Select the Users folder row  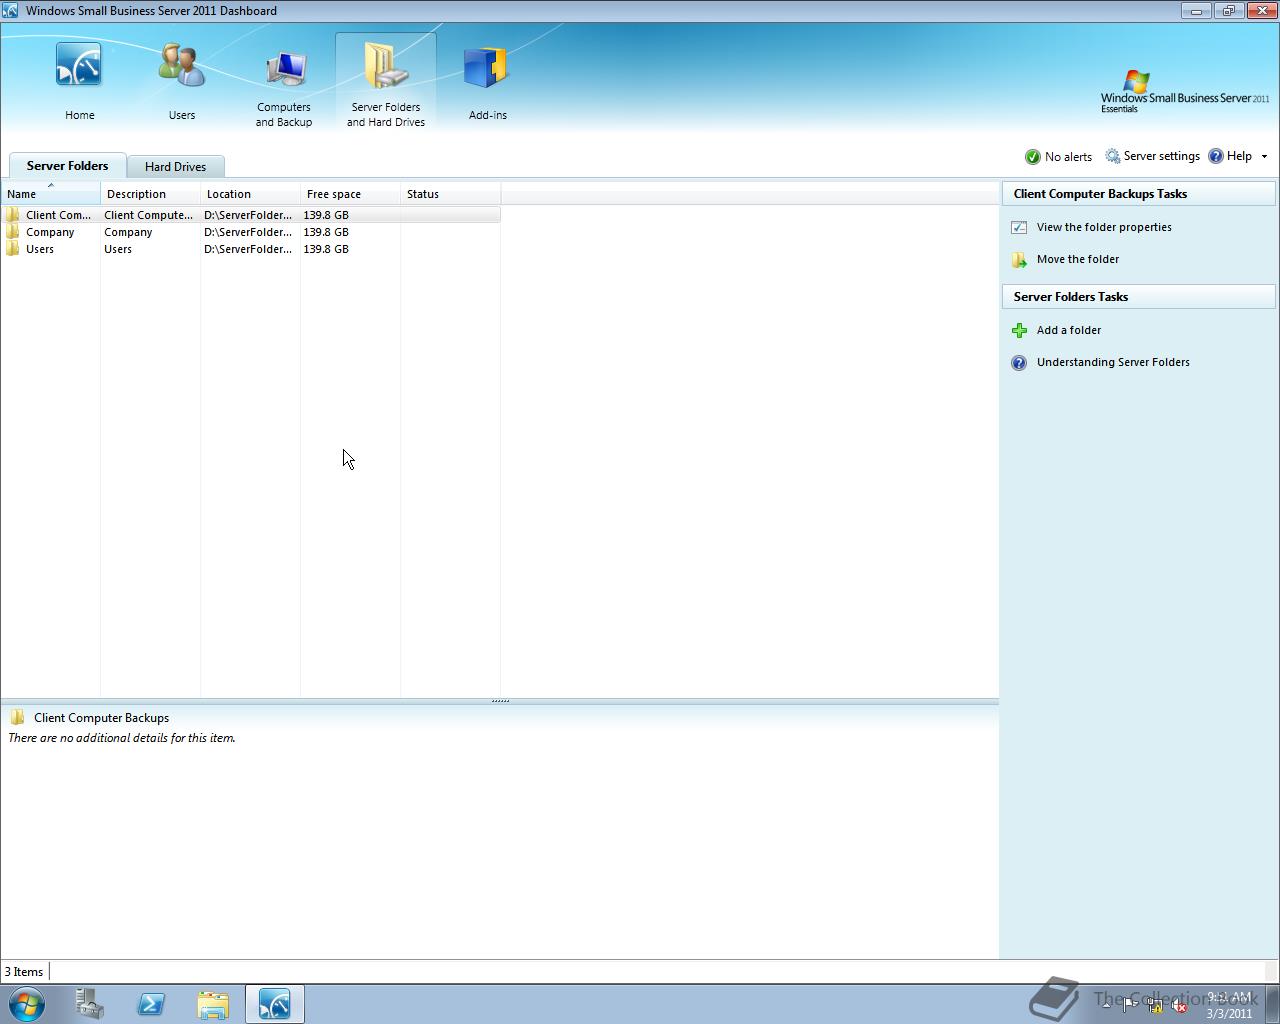pos(251,249)
